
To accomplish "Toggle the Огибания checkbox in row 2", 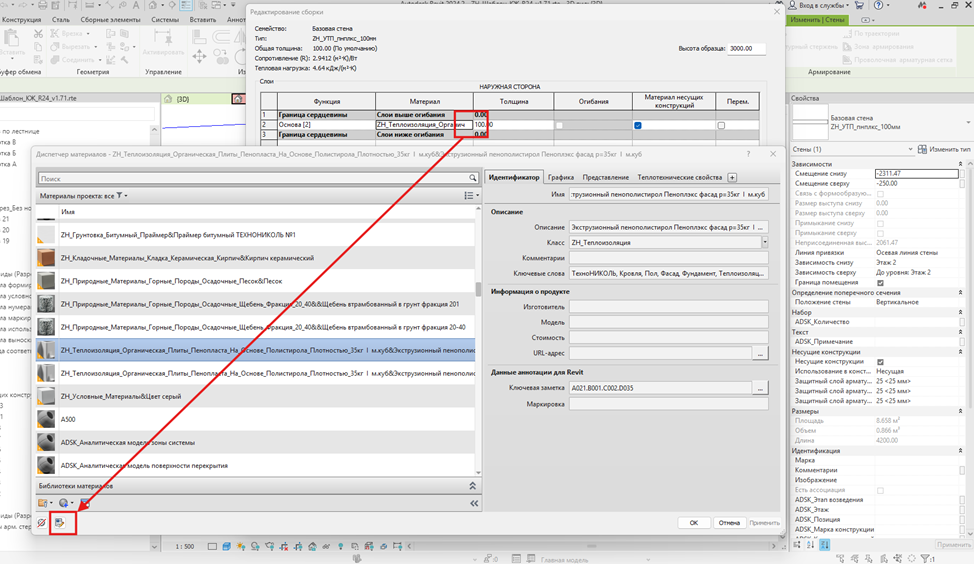I will 559,125.
